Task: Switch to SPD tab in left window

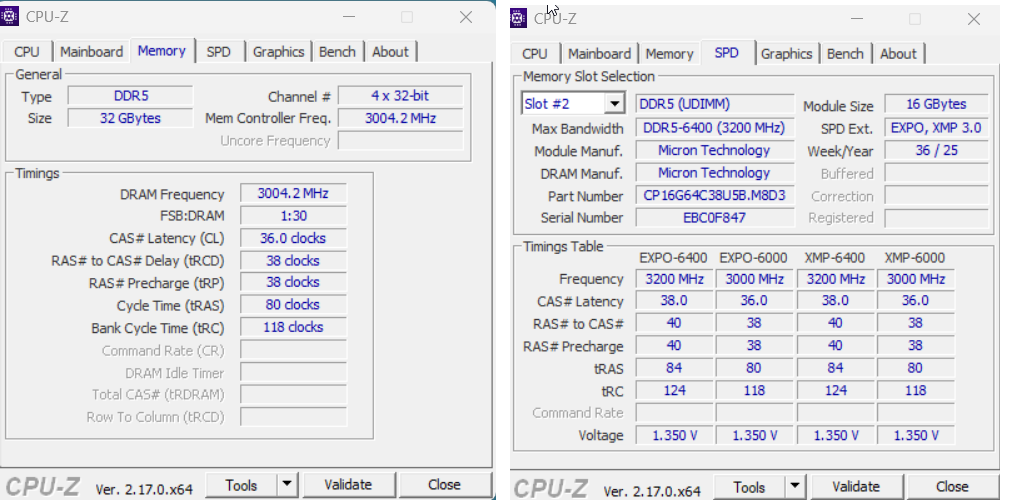Action: pos(219,52)
